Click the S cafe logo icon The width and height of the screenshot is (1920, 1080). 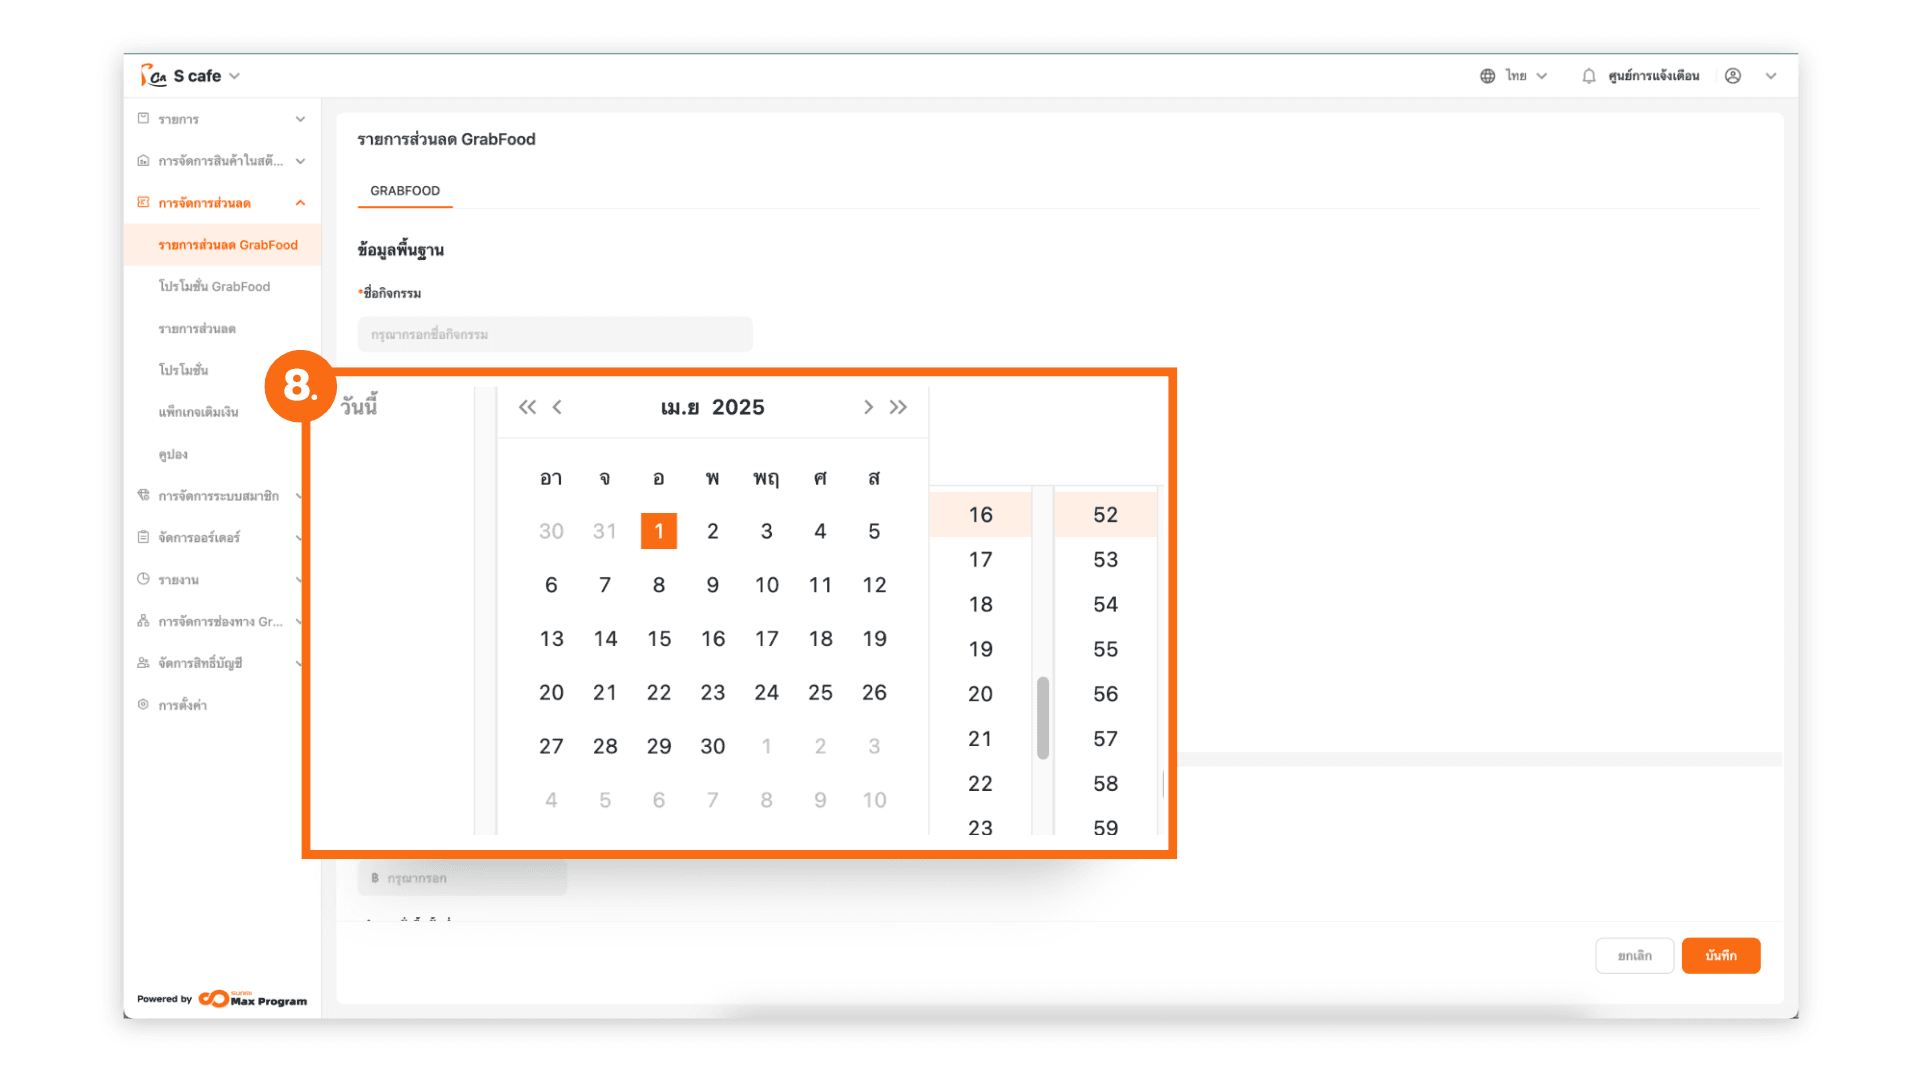pos(153,76)
